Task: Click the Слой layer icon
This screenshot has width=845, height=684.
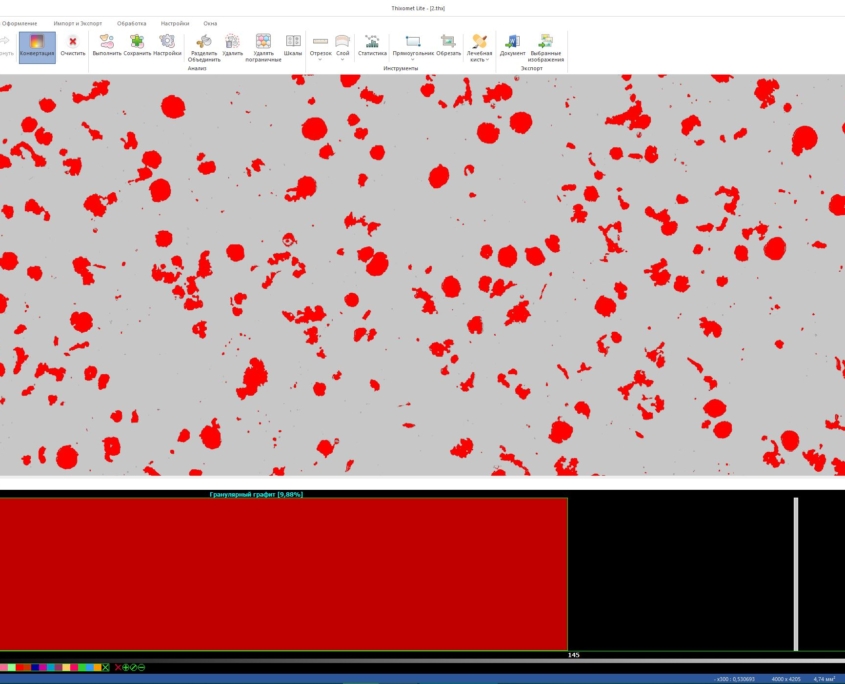Action: (343, 42)
